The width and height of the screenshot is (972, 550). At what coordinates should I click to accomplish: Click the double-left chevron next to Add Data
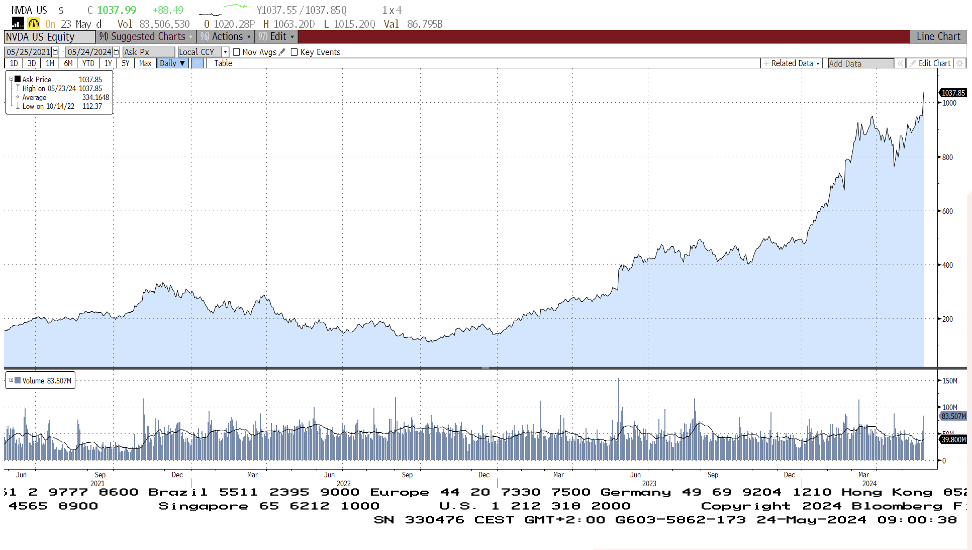point(900,63)
